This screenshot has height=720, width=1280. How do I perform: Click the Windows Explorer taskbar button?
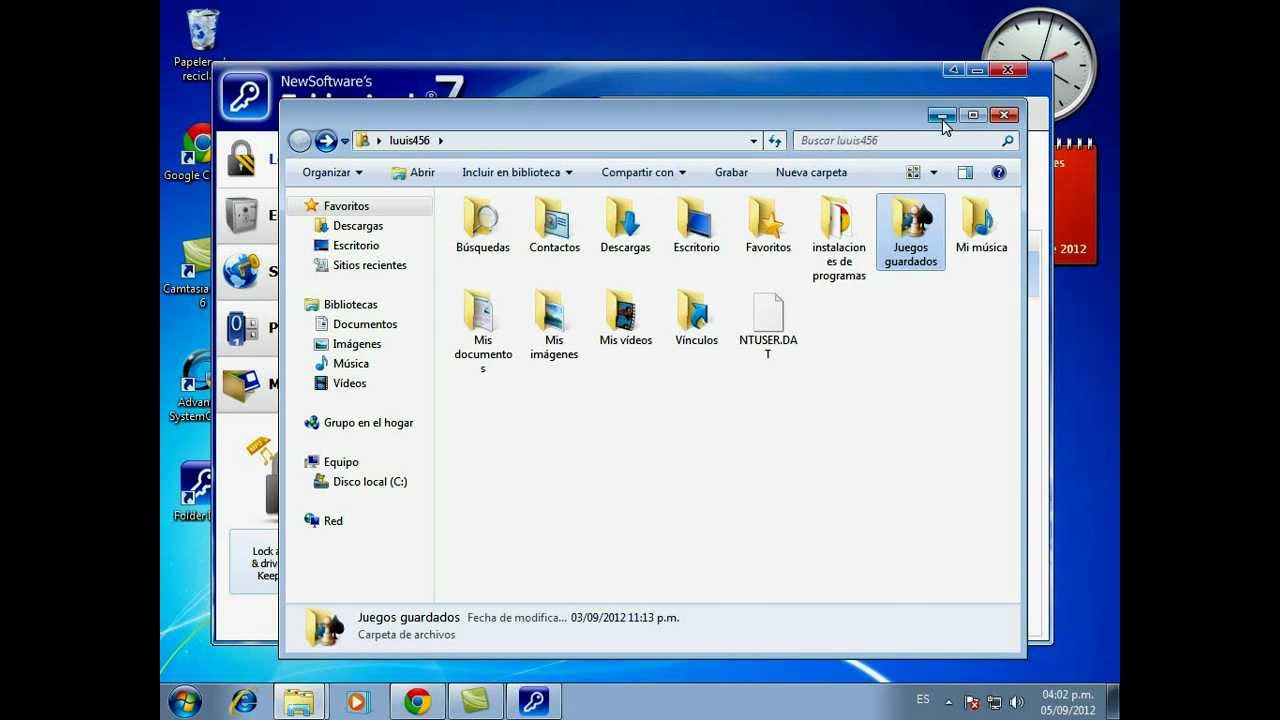pyautogui.click(x=299, y=702)
